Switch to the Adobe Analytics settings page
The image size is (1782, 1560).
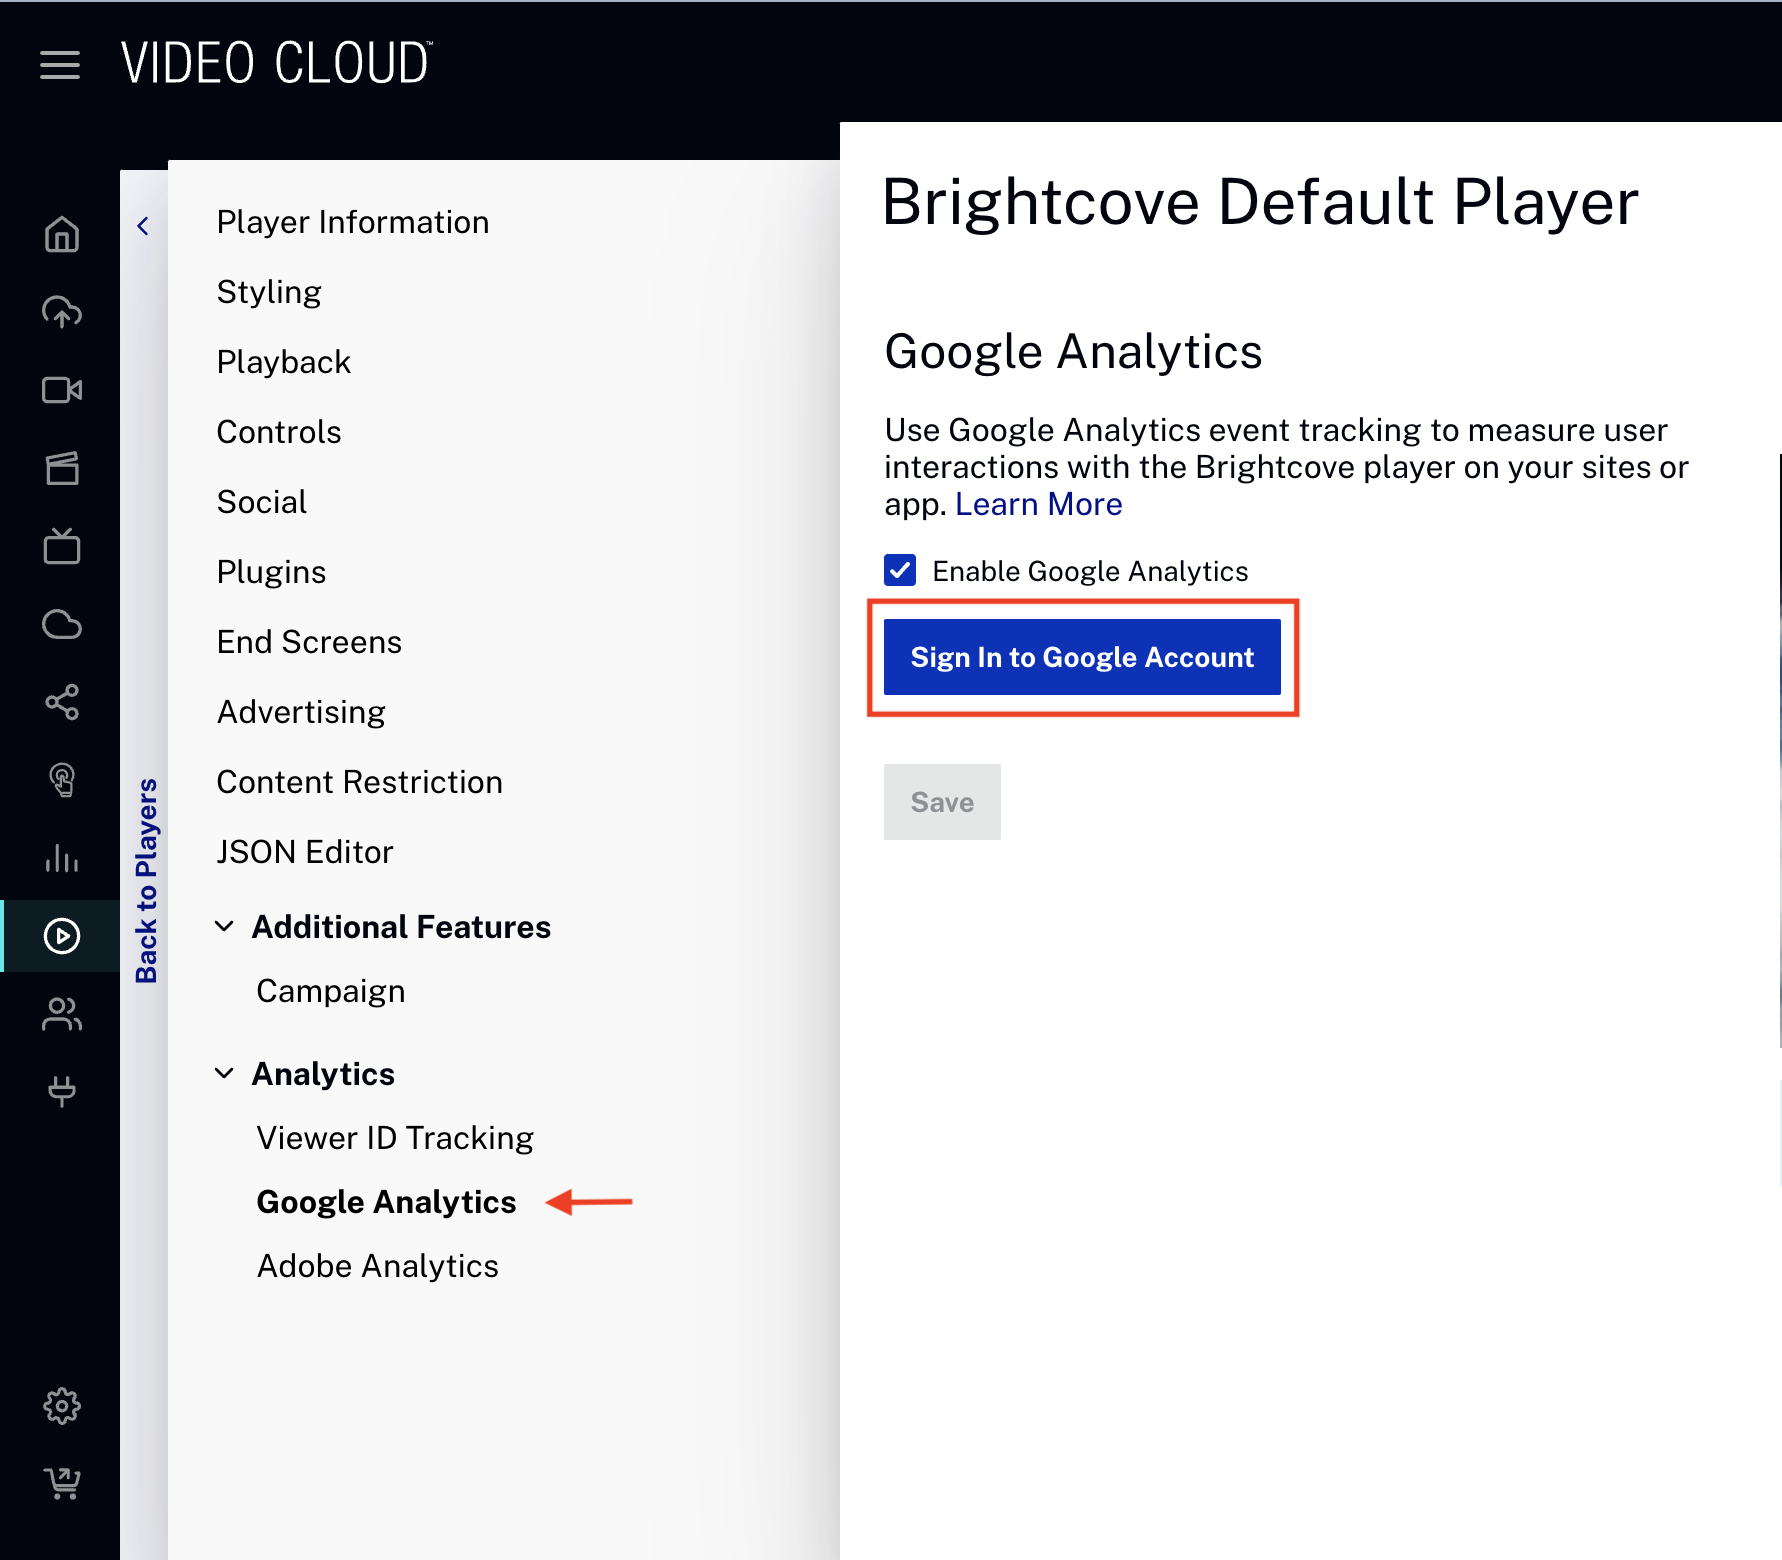click(x=378, y=1265)
